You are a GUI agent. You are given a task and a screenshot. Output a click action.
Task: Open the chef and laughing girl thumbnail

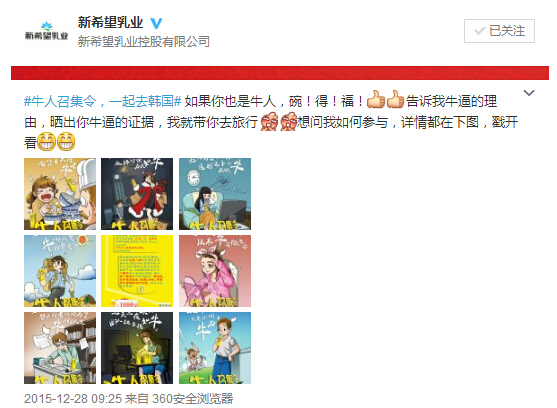point(60,194)
